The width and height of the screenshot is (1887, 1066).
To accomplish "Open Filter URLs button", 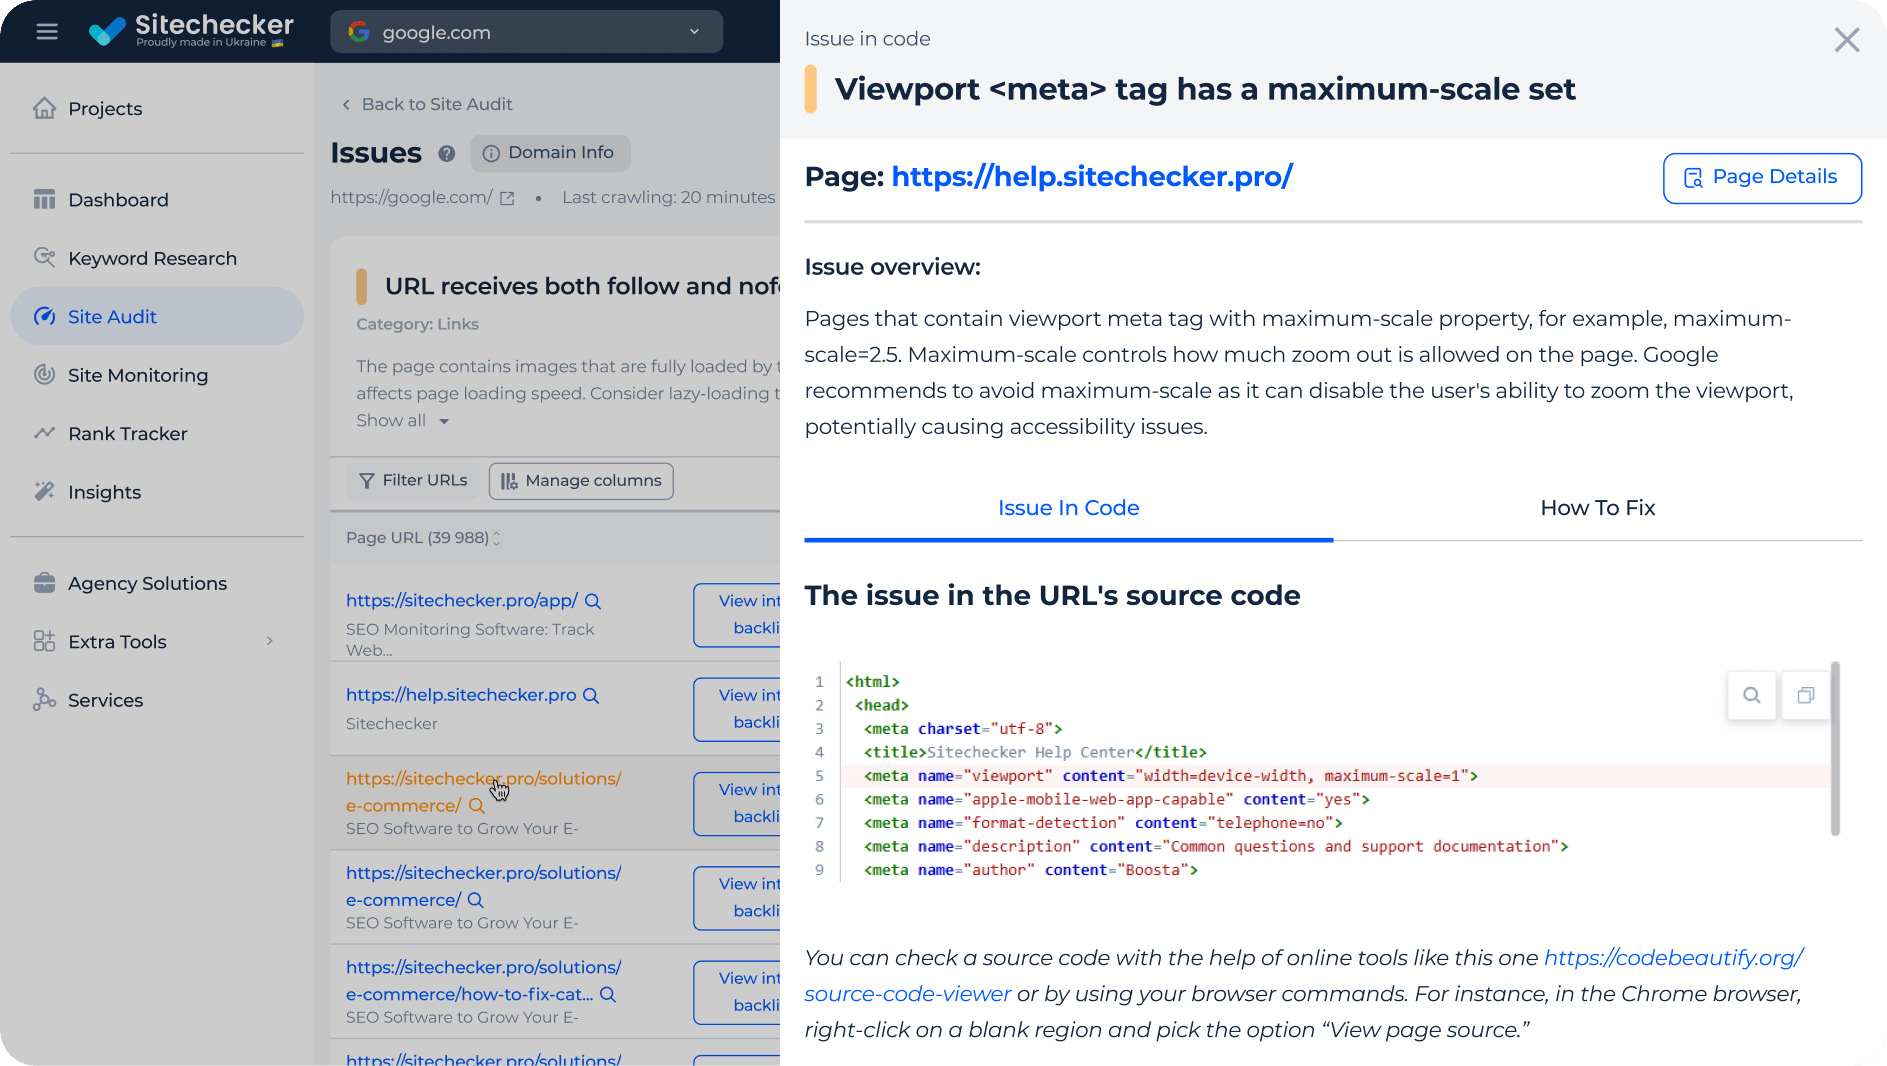I will [413, 481].
